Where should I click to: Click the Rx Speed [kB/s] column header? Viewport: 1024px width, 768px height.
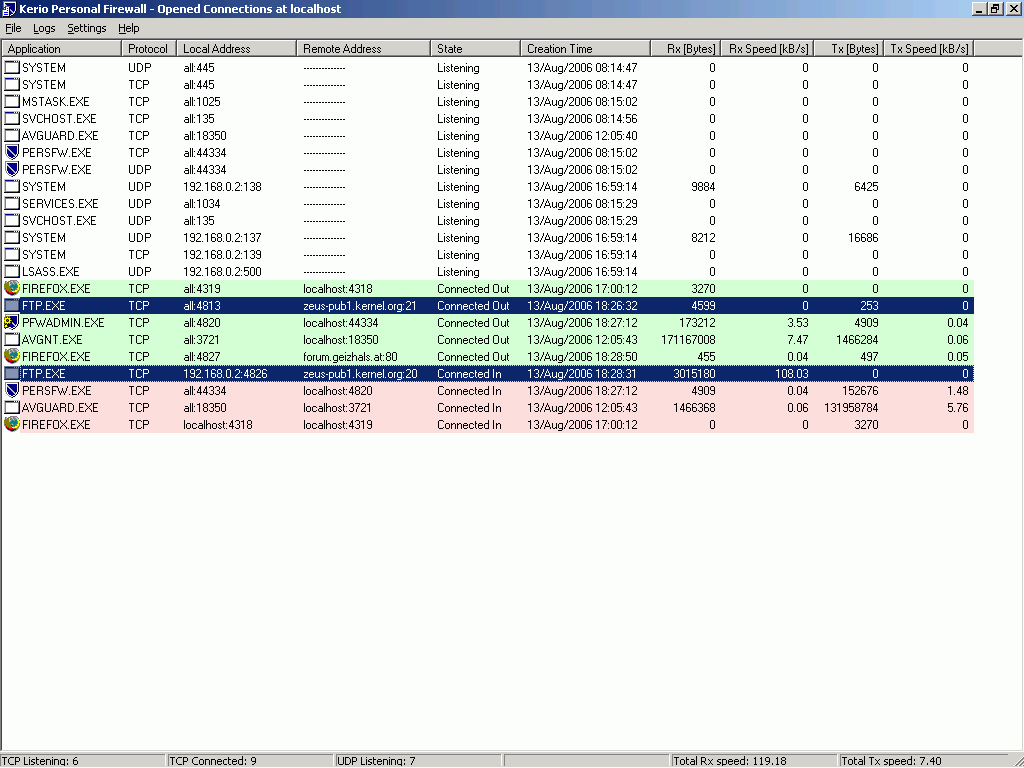coord(767,48)
